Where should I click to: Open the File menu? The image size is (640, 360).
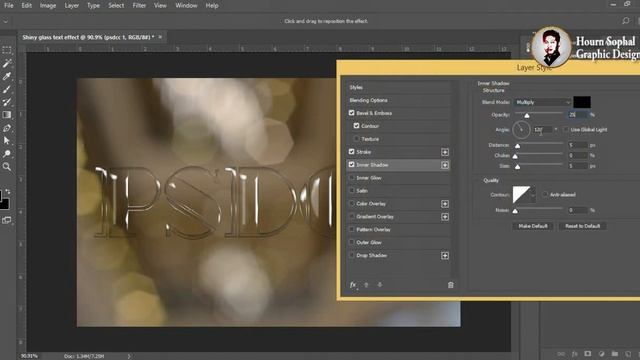point(9,6)
